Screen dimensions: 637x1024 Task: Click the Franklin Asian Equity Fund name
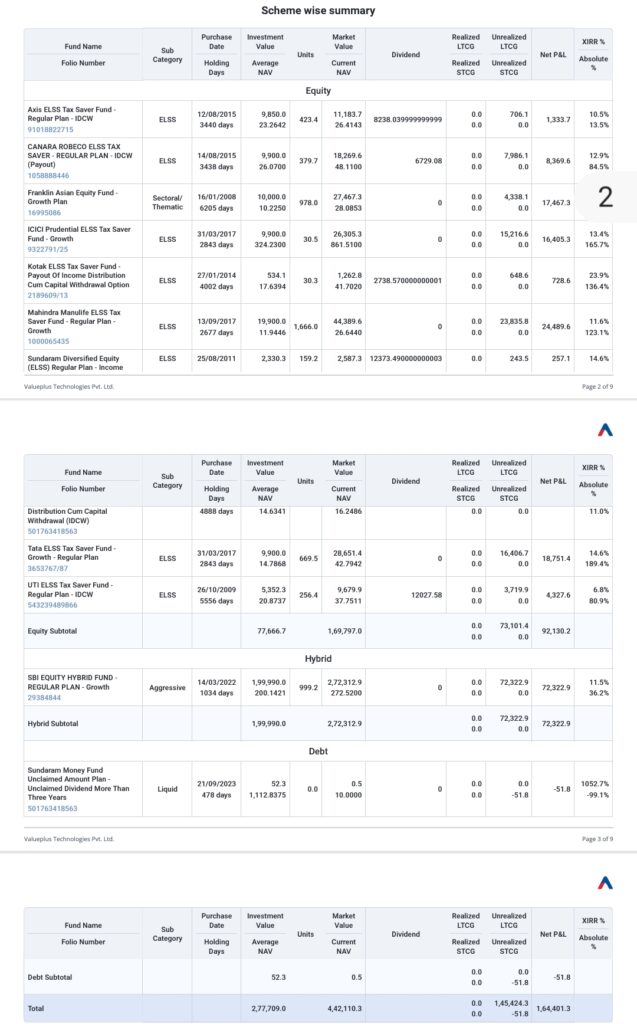[71, 197]
